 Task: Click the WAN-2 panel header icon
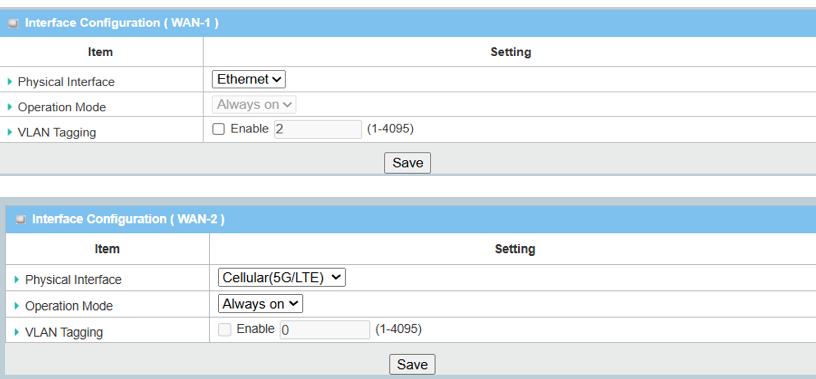pos(20,220)
